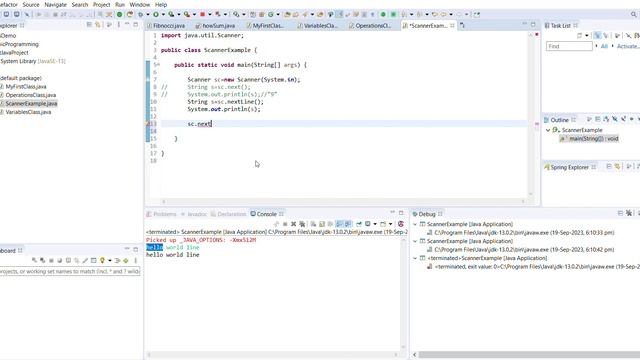Click the Run button with green circle arrow
The width and height of the screenshot is (640, 360).
coord(156,14)
